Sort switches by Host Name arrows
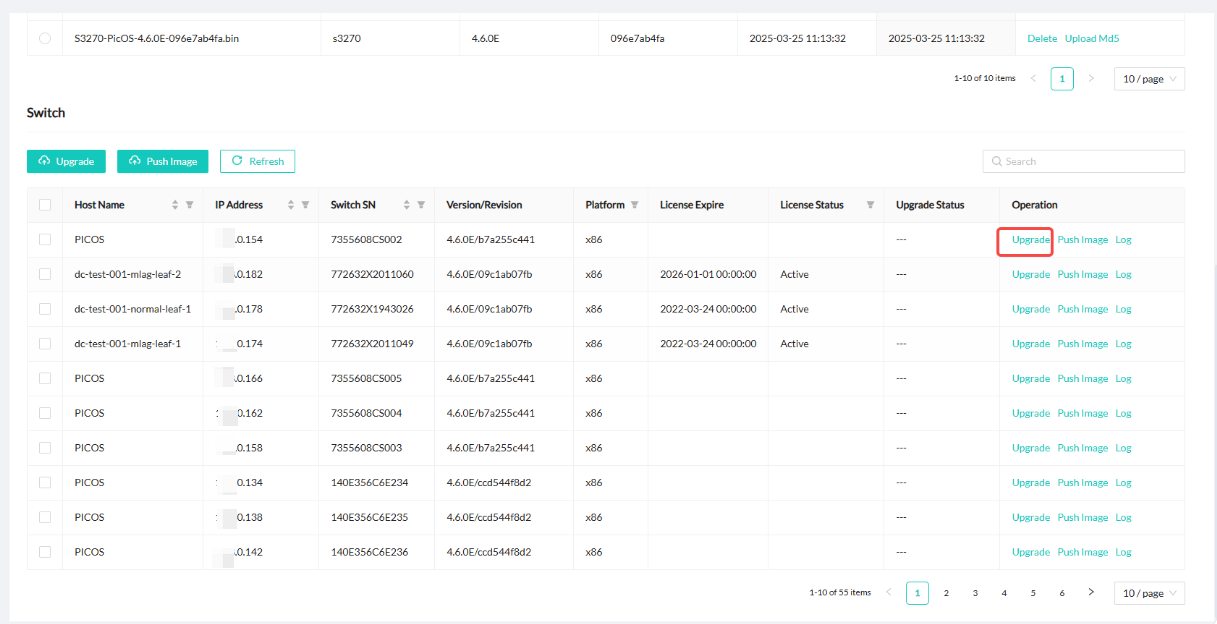Viewport: 1217px width, 624px height. (x=175, y=205)
